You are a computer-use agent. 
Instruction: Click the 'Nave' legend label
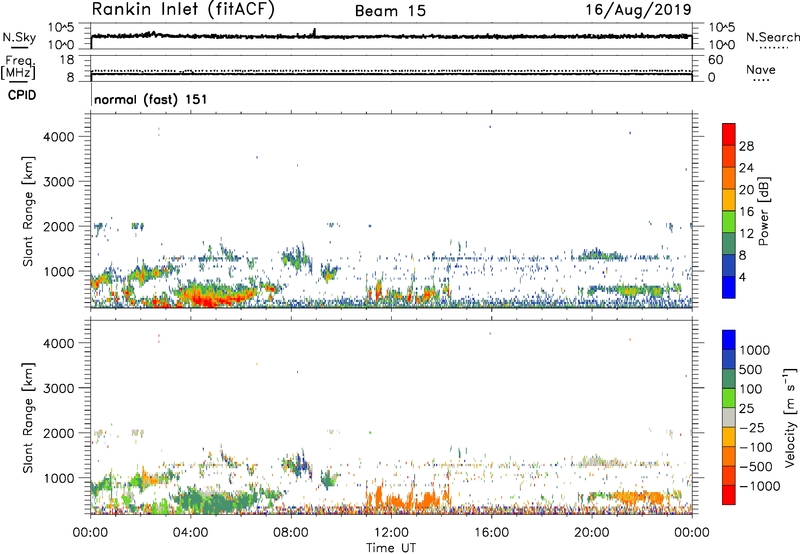coord(761,70)
